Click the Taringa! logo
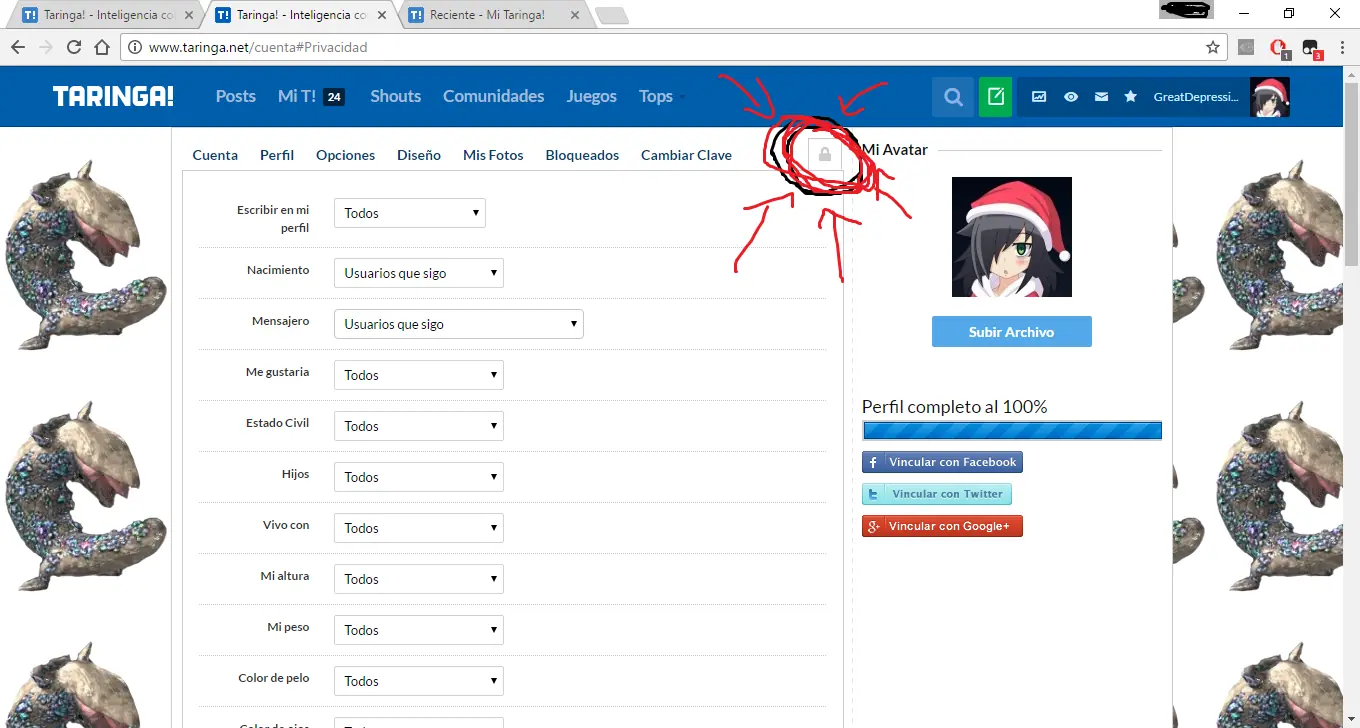This screenshot has height=728, width=1360. (113, 96)
